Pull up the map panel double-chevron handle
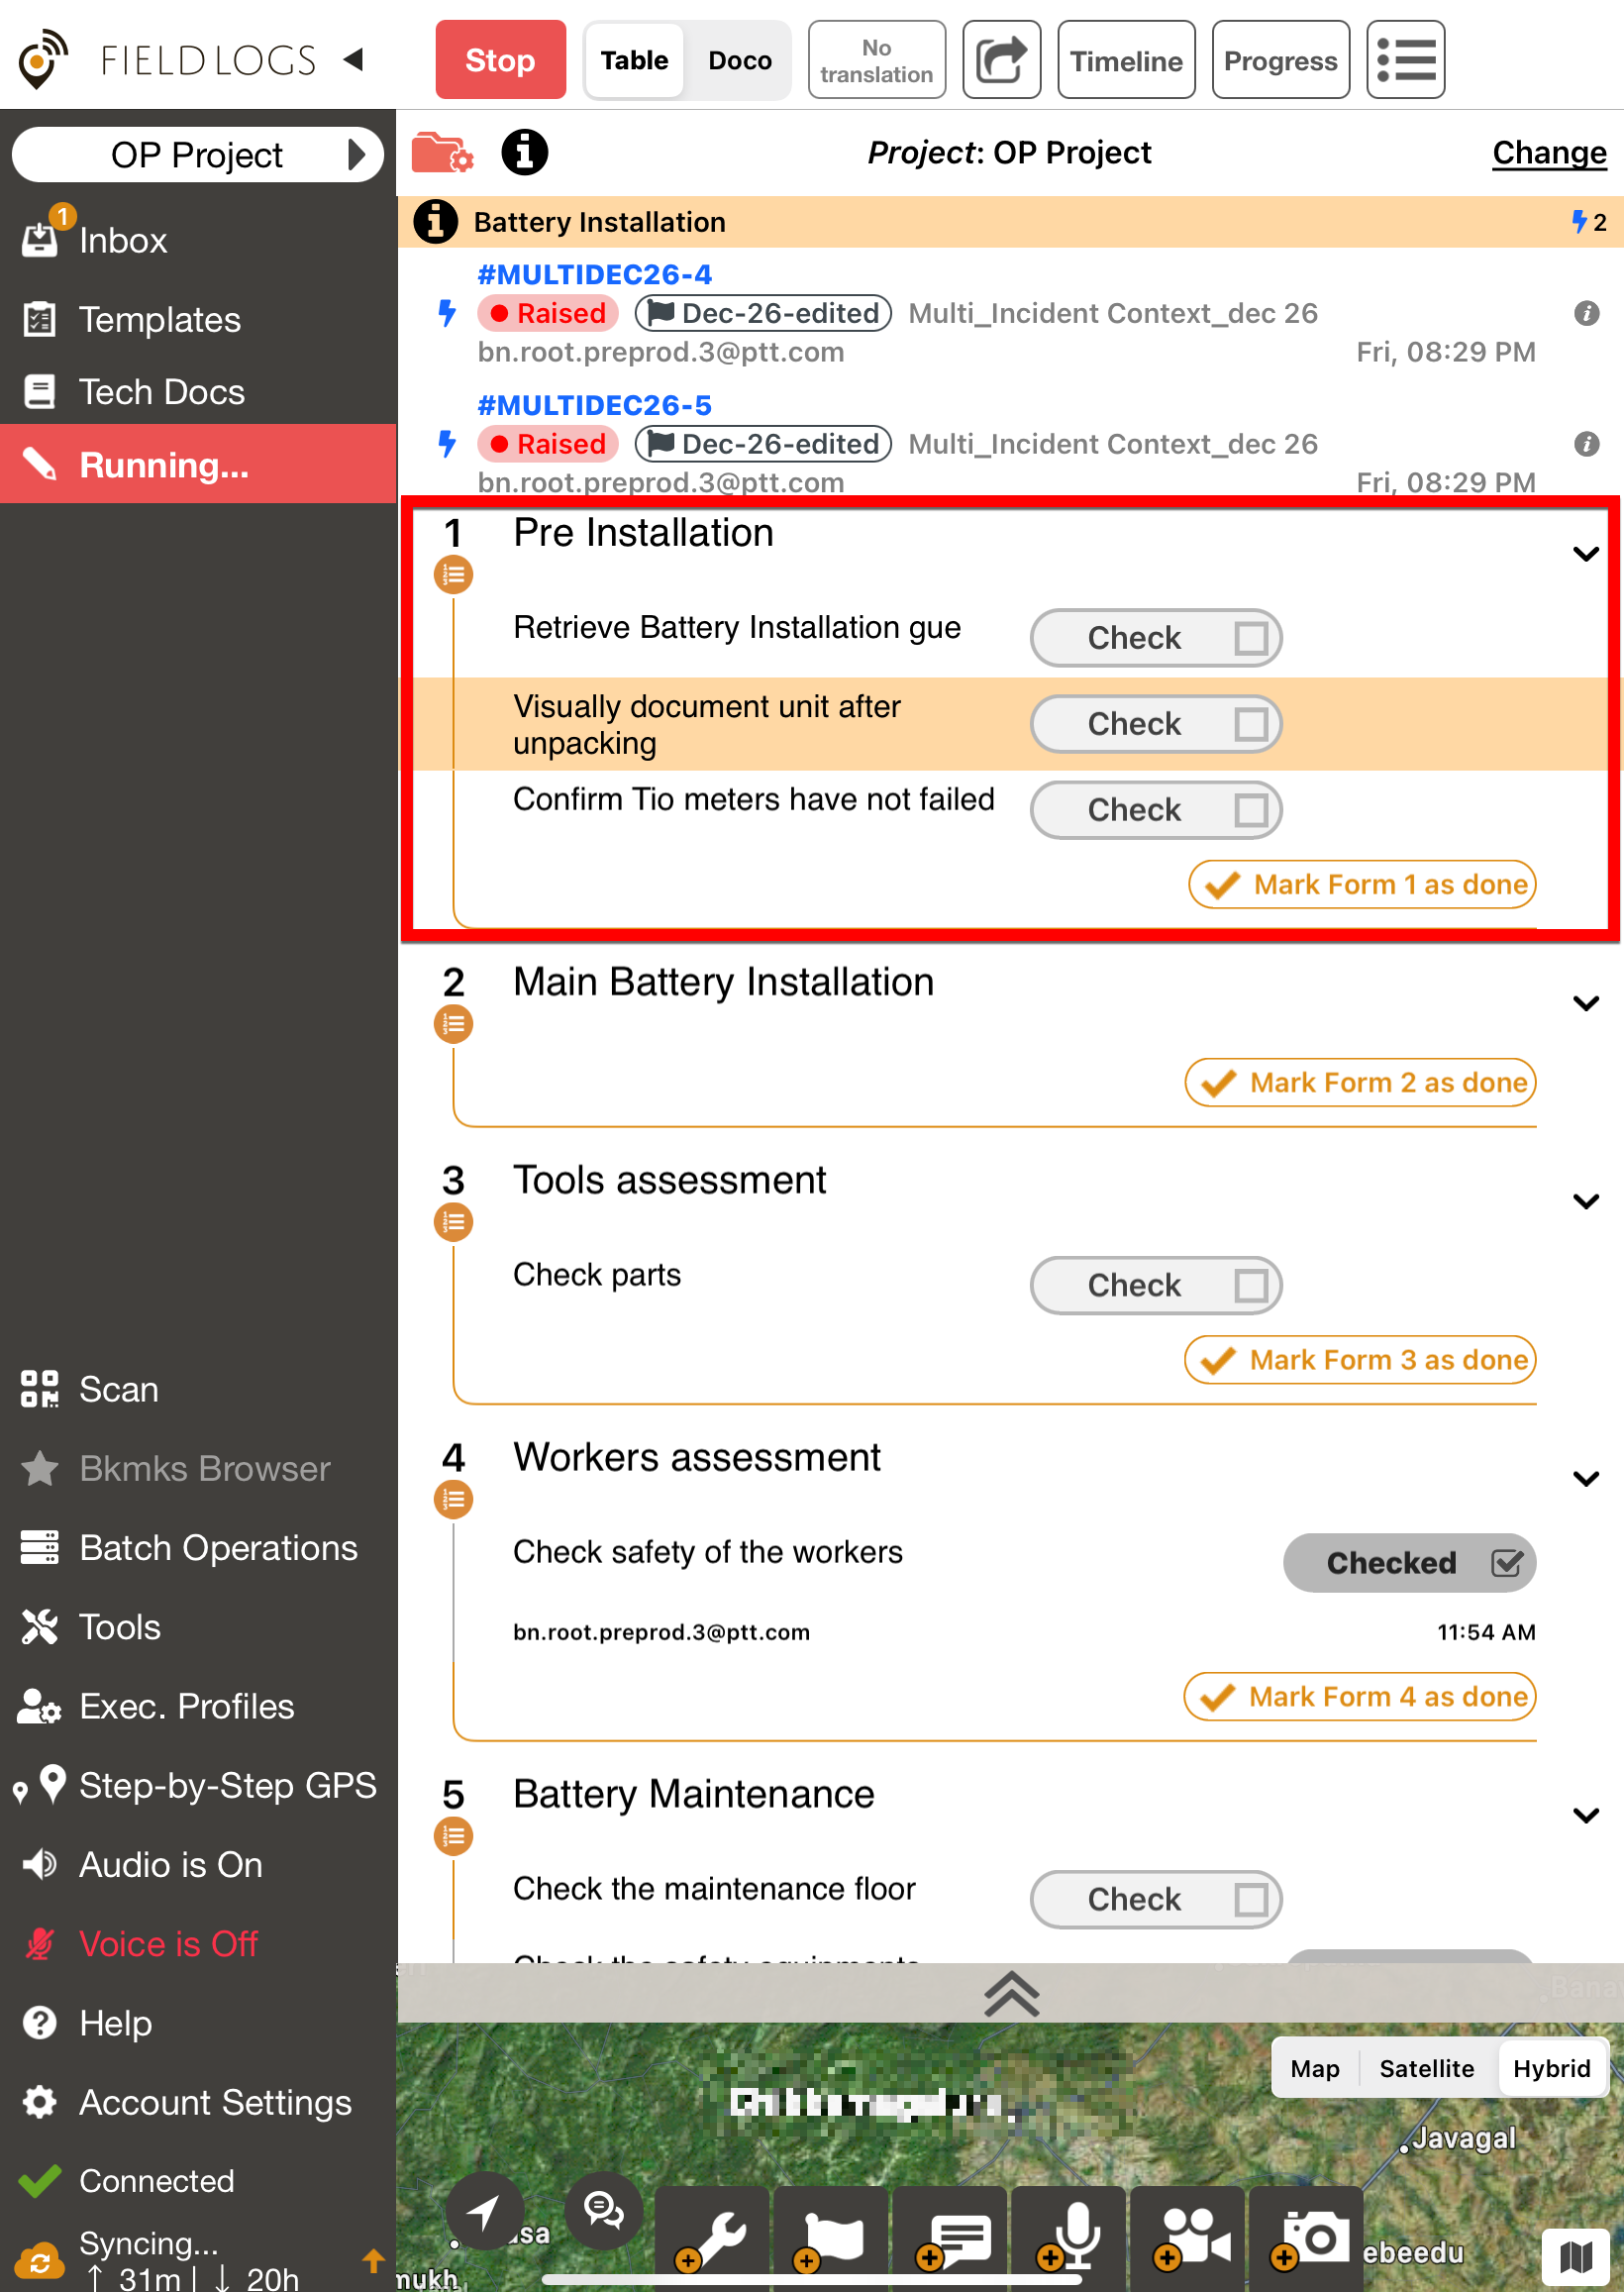Screen dimensions: 1624x2292 click(1011, 1993)
